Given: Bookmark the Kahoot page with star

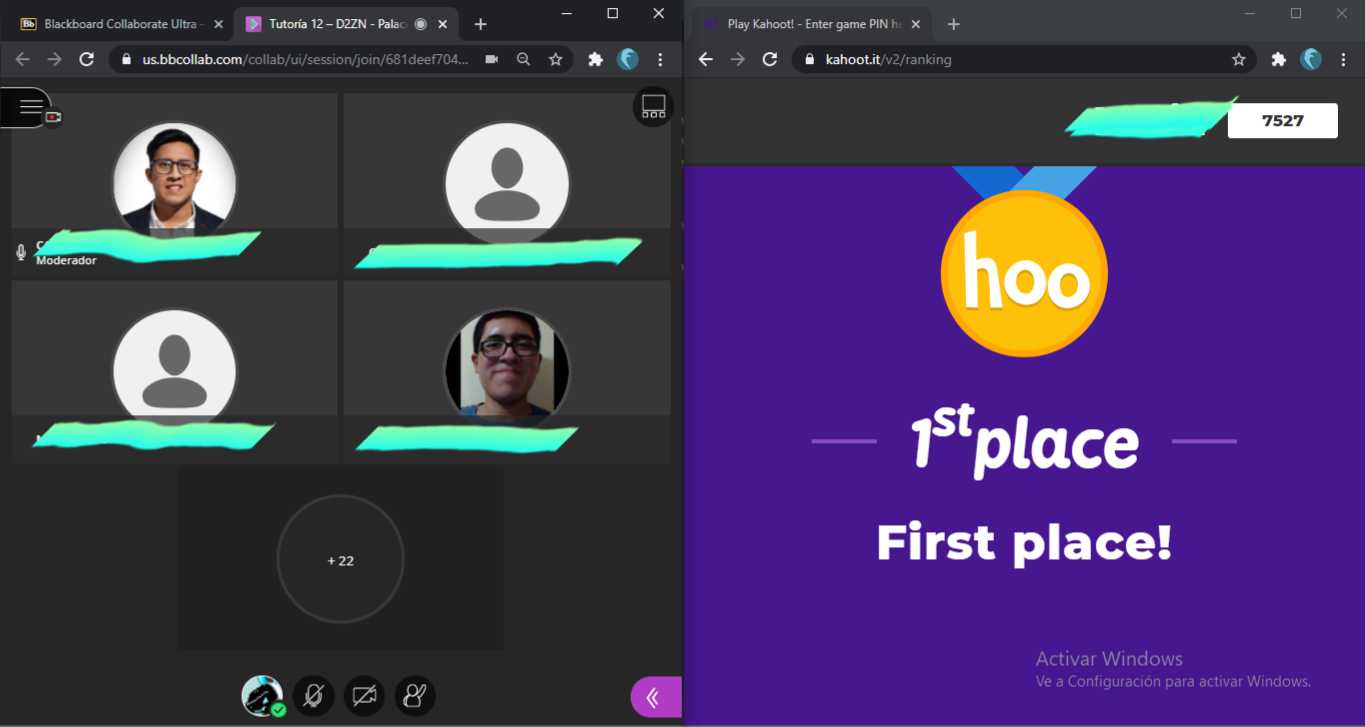Looking at the screenshot, I should tap(1238, 59).
